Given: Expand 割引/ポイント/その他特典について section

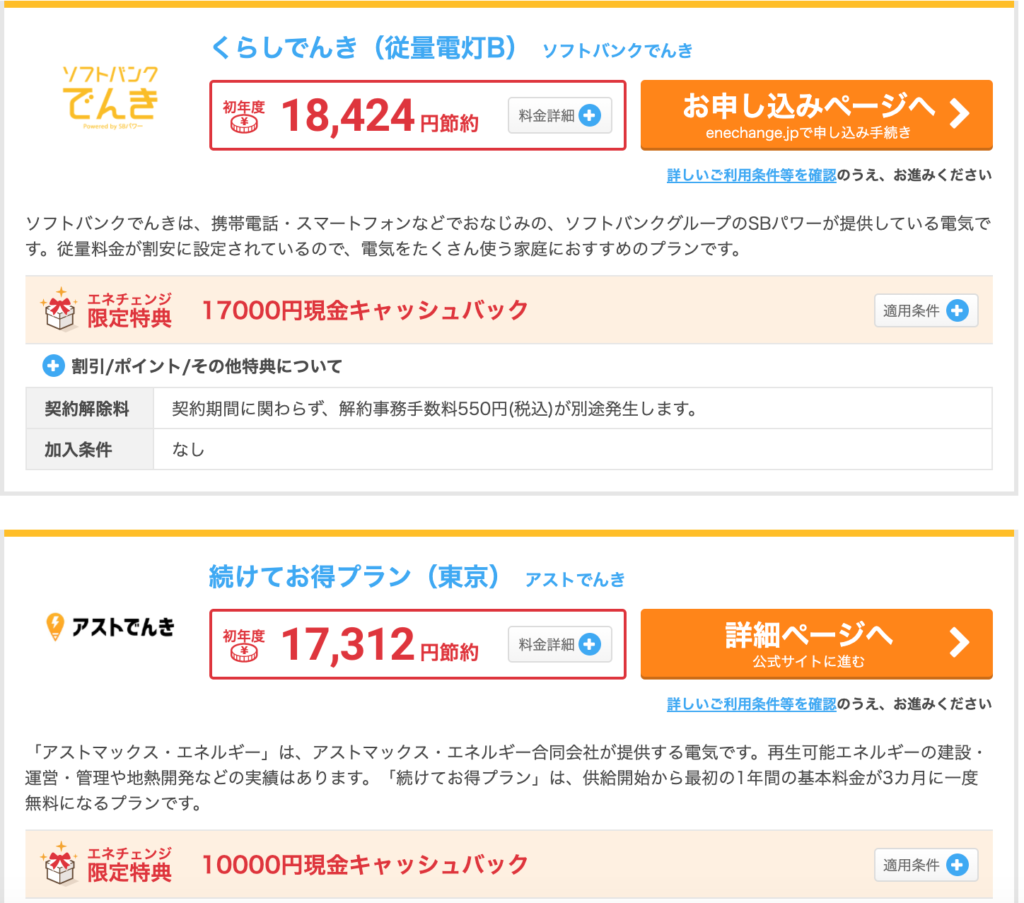Looking at the screenshot, I should coord(193,366).
